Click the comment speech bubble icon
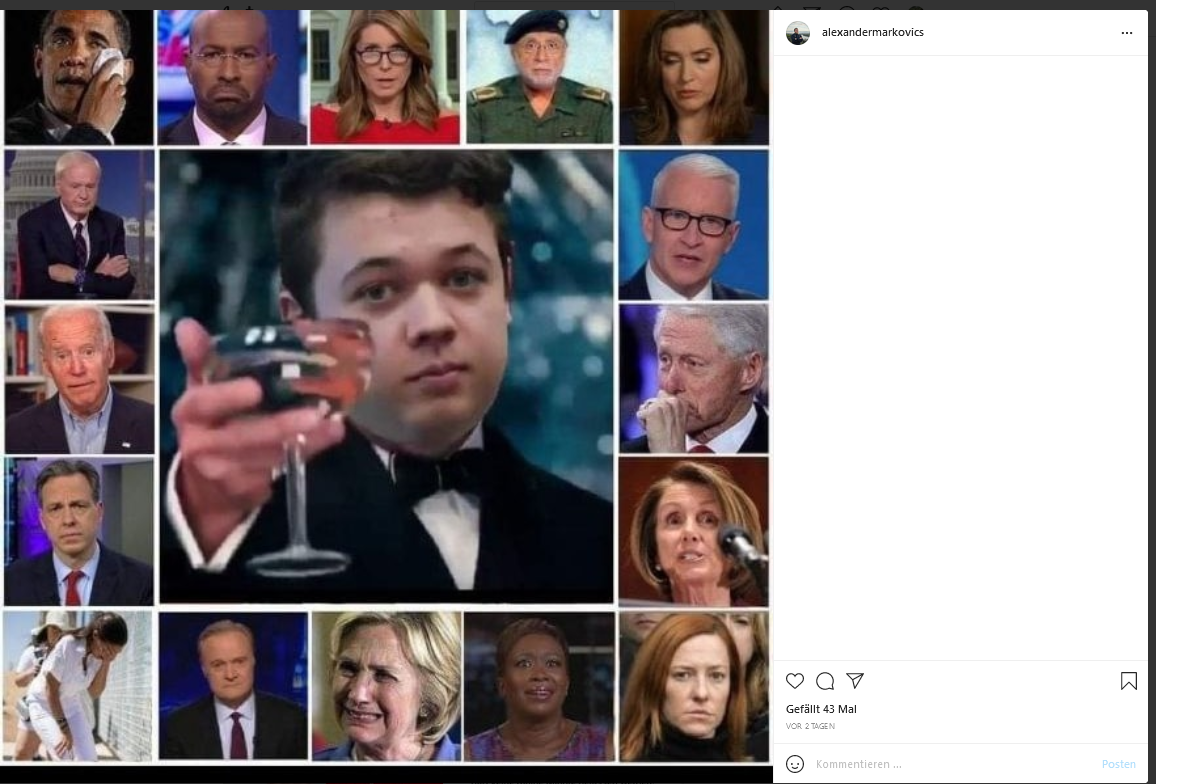 click(825, 681)
